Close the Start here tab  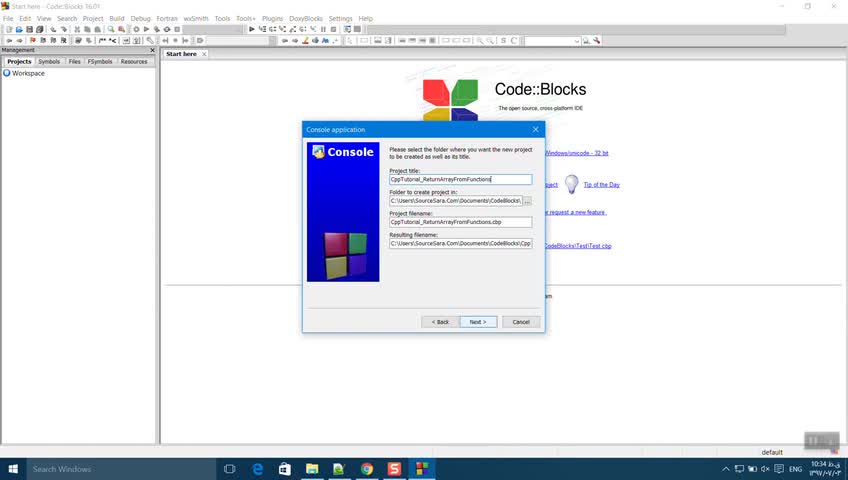[x=204, y=54]
